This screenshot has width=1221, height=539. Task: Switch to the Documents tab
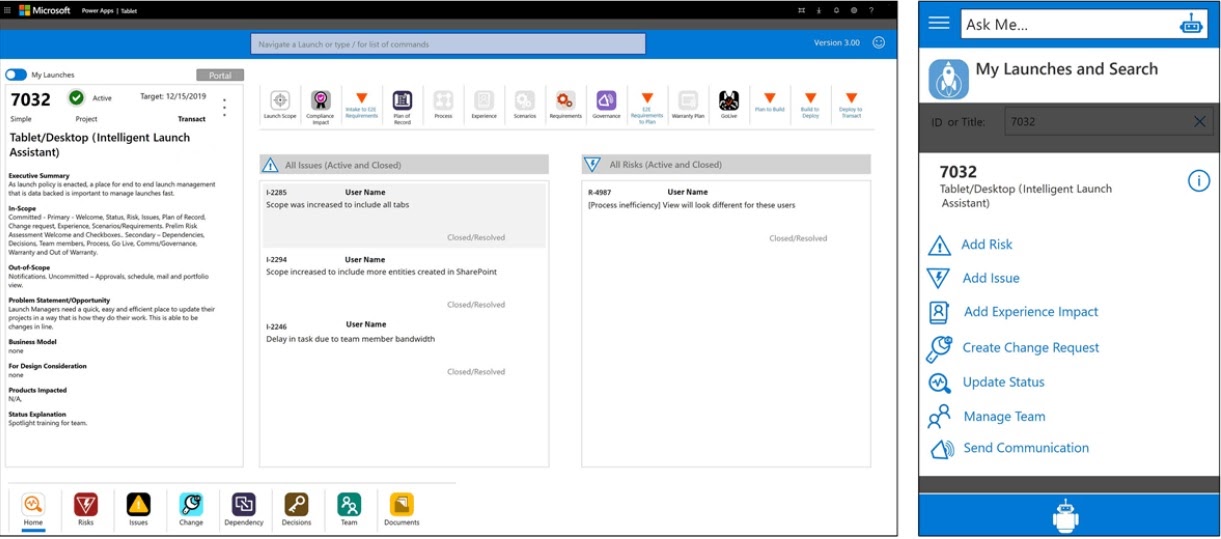401,505
